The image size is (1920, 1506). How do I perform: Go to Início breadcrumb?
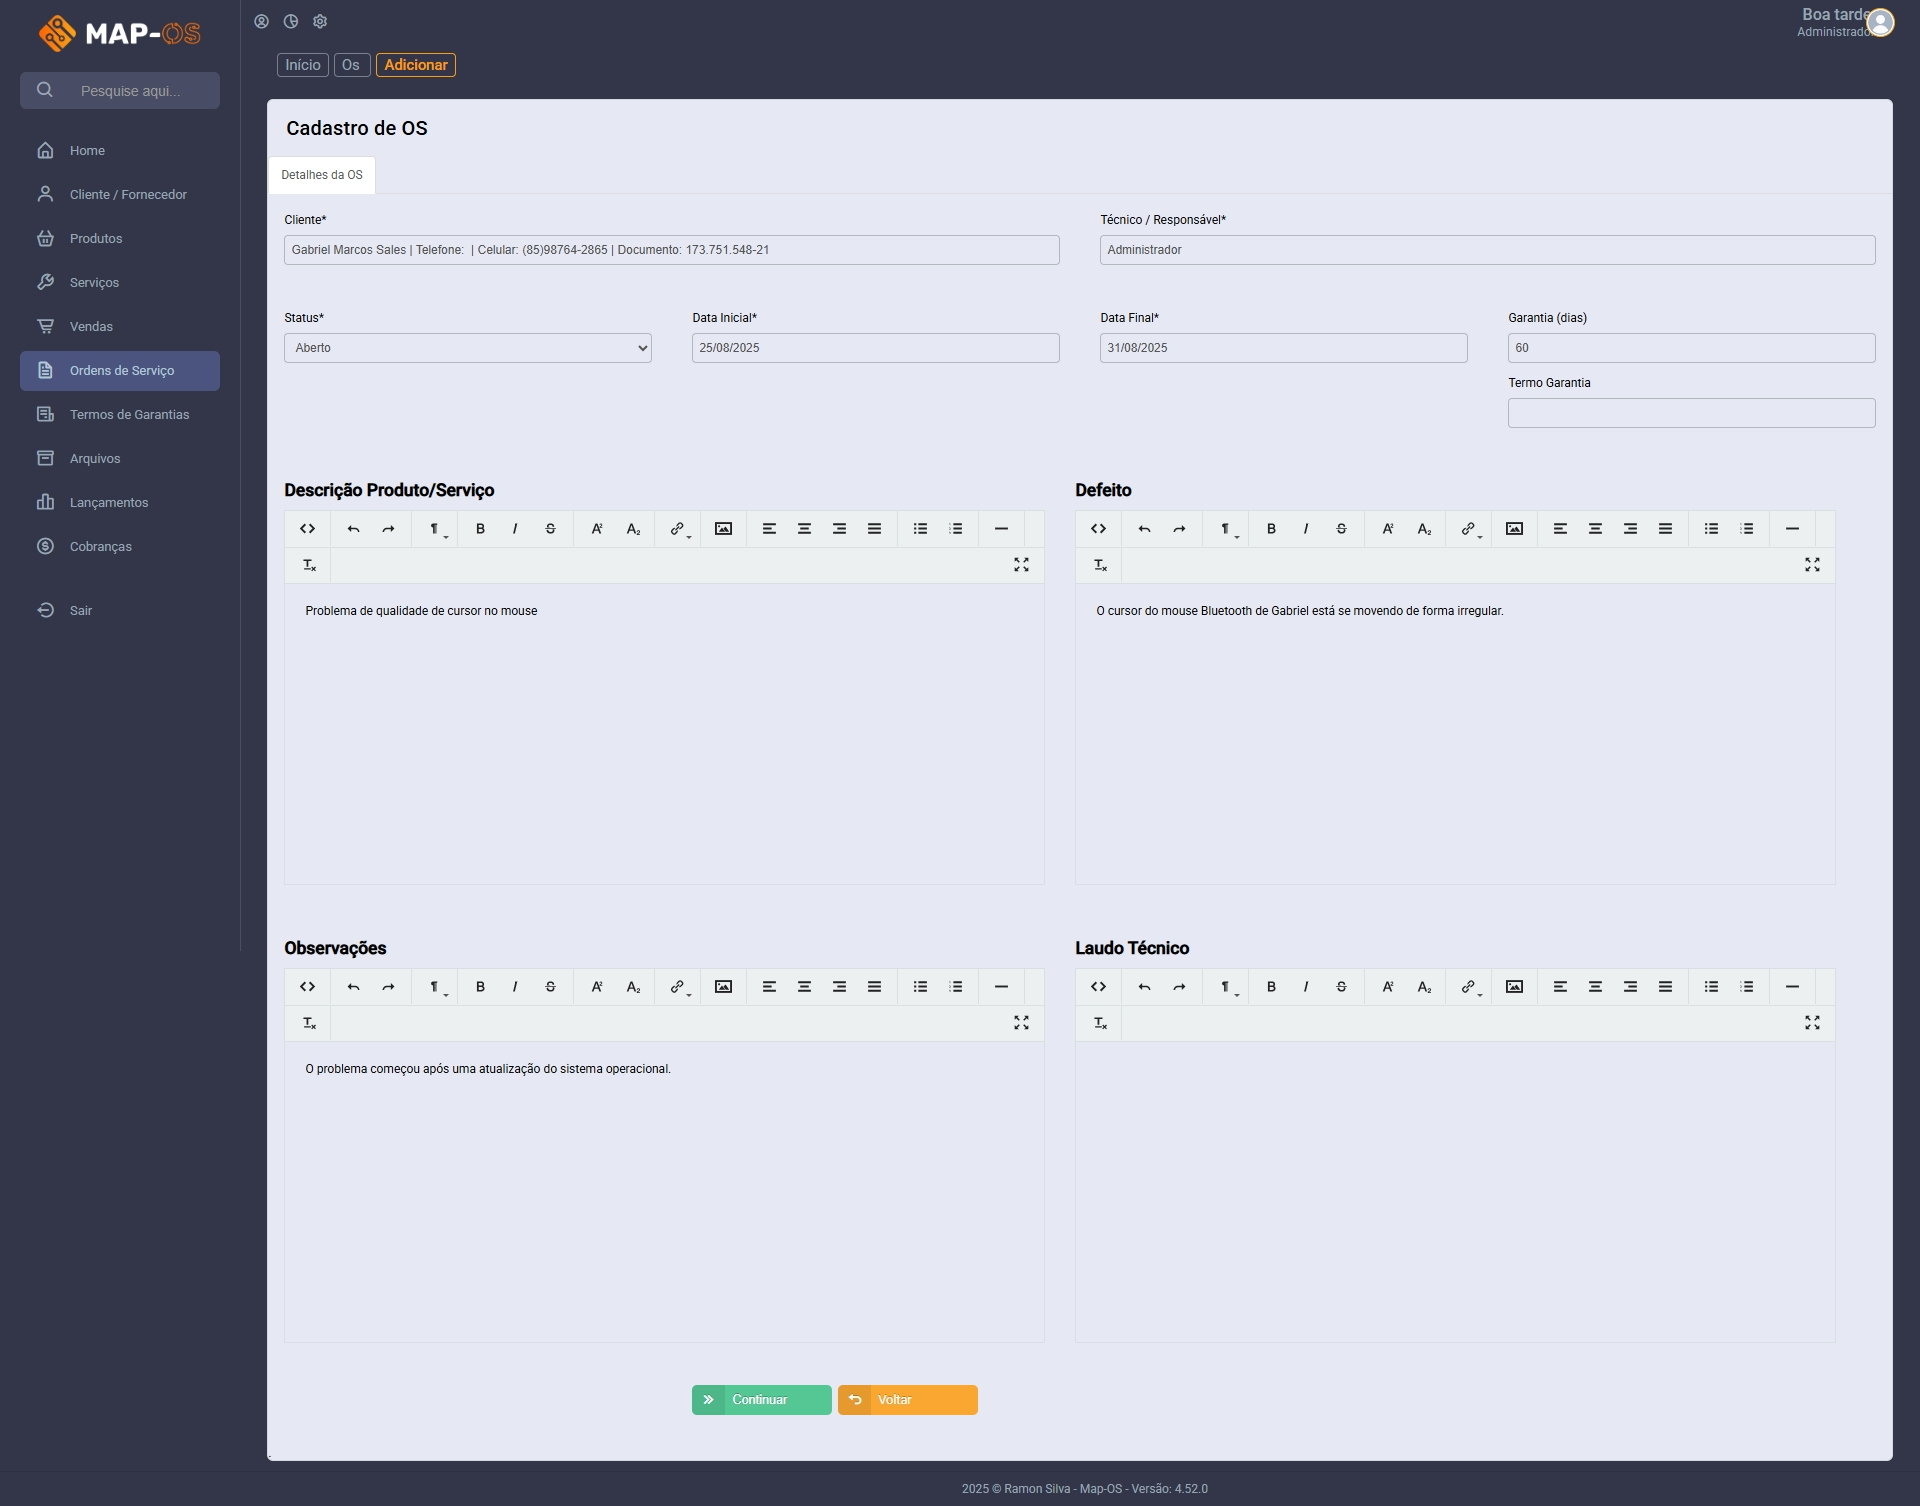(302, 65)
